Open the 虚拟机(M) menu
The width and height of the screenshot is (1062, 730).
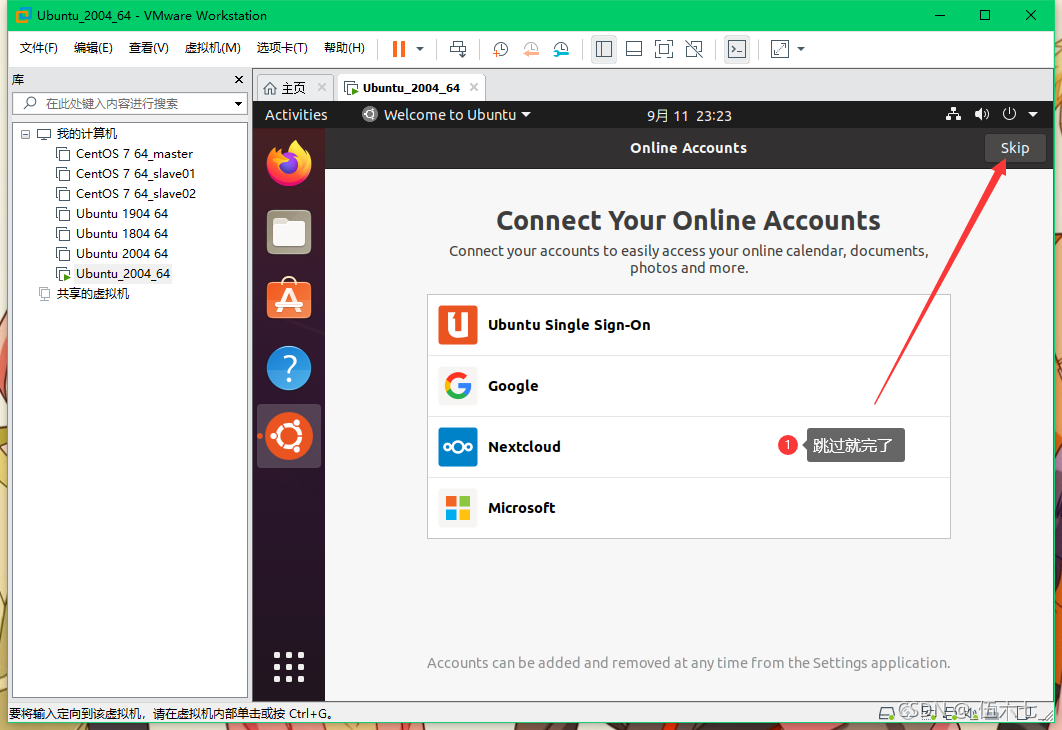point(213,48)
